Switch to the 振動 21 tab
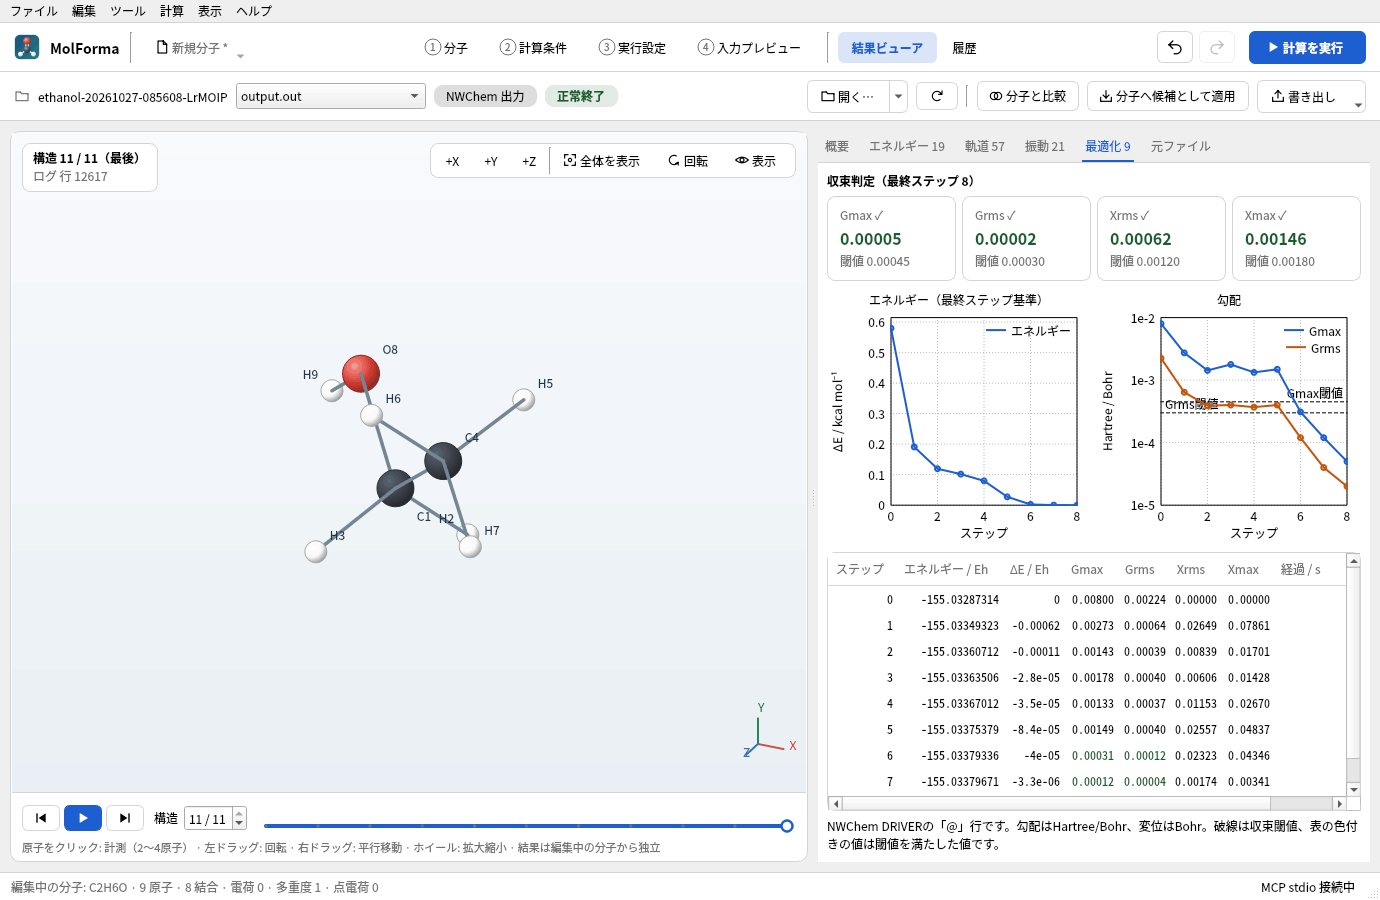Viewport: 1380px width, 900px height. pos(1045,146)
